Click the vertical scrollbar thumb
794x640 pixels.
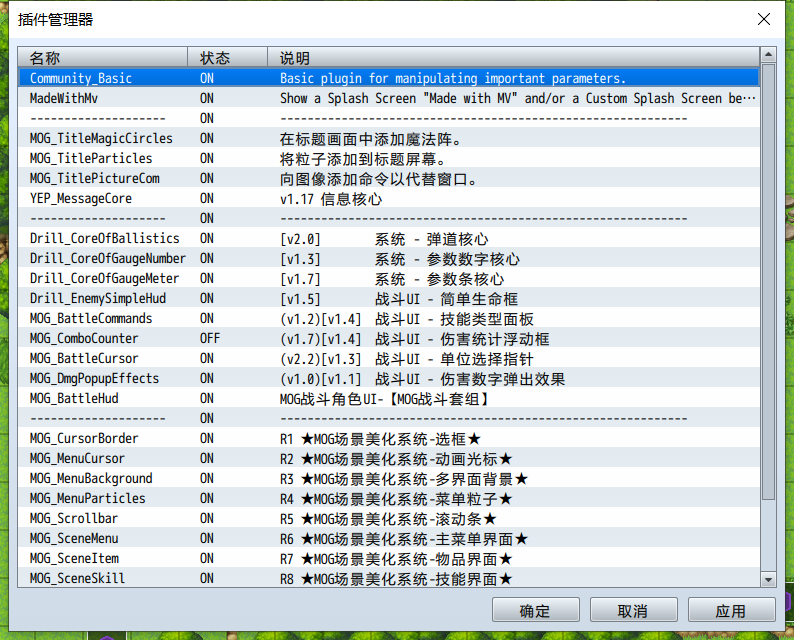point(768,282)
